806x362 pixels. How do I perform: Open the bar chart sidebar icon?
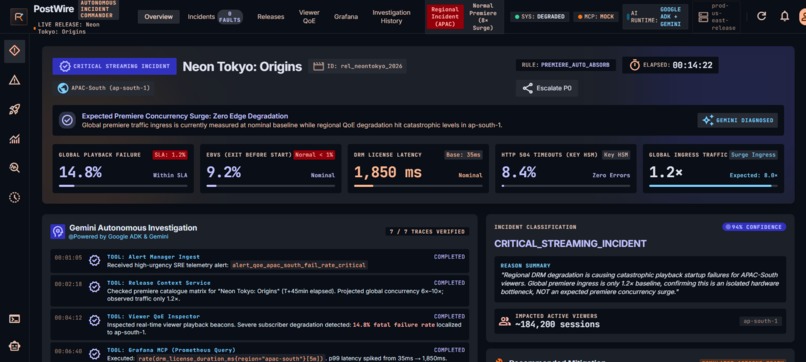click(14, 138)
